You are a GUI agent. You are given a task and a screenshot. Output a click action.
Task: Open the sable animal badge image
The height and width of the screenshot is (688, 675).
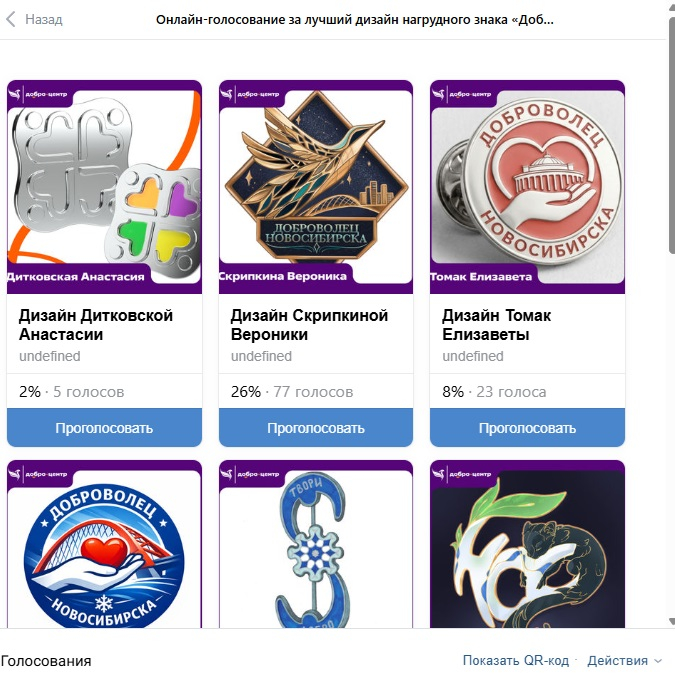coord(528,544)
